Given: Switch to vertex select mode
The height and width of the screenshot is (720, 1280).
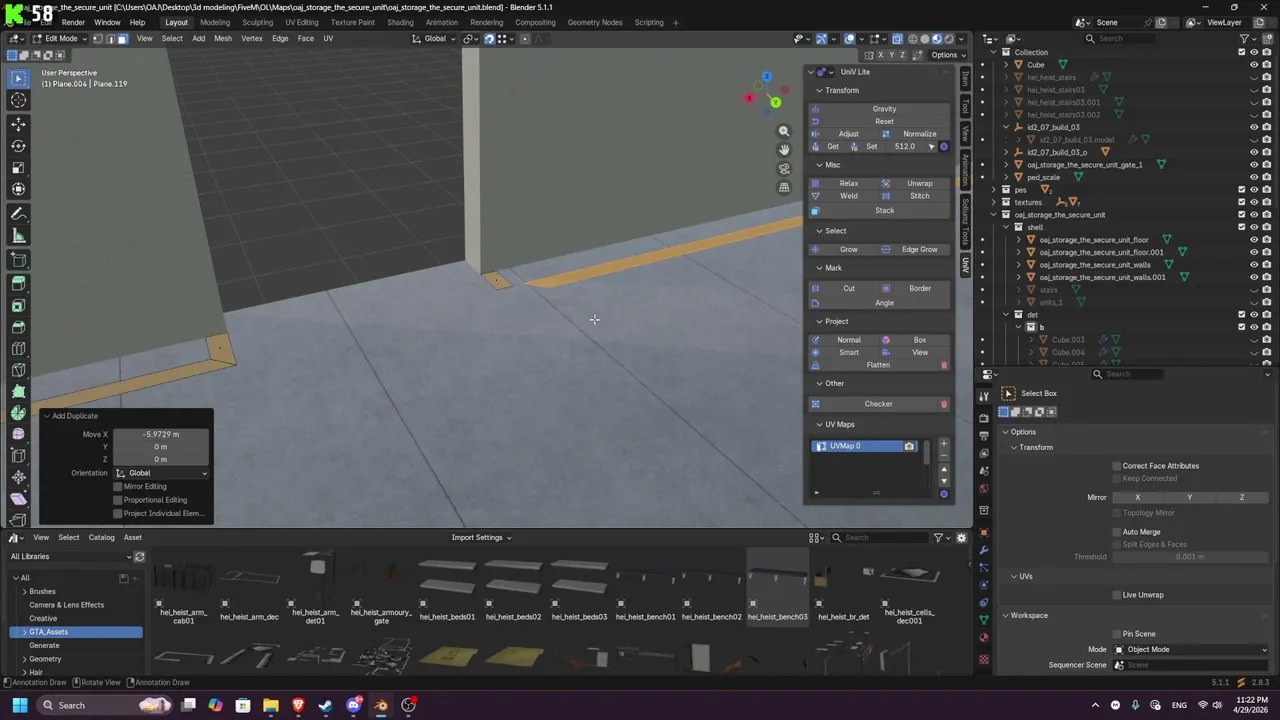Looking at the screenshot, I should click(x=97, y=39).
